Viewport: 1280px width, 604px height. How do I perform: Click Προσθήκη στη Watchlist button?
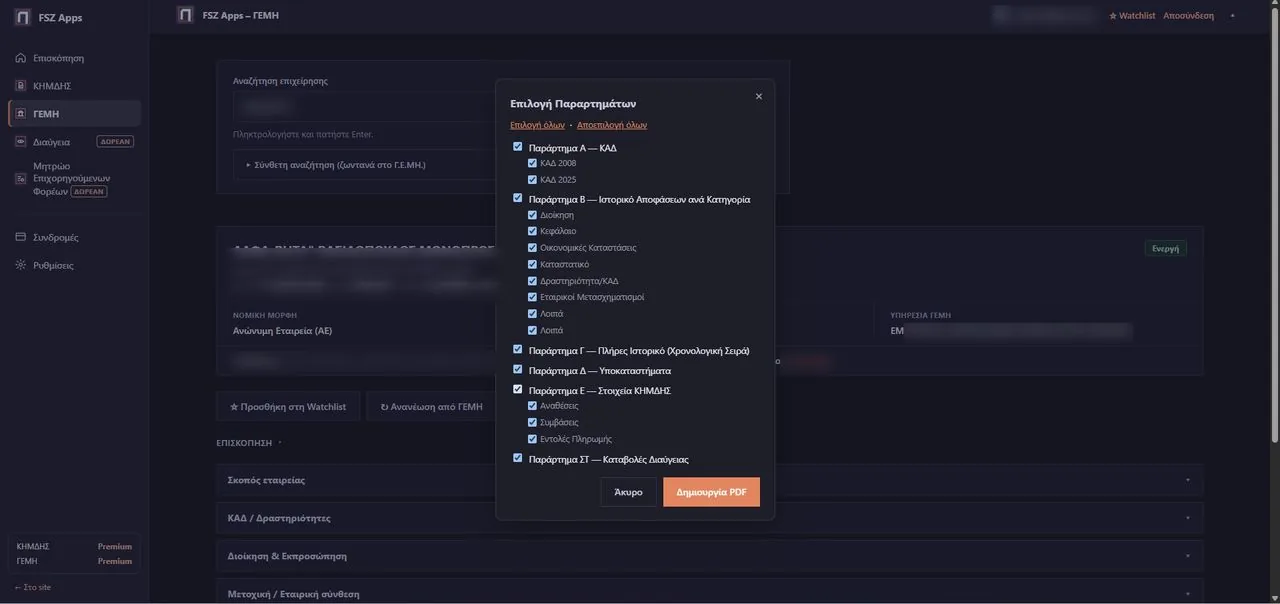coord(288,407)
